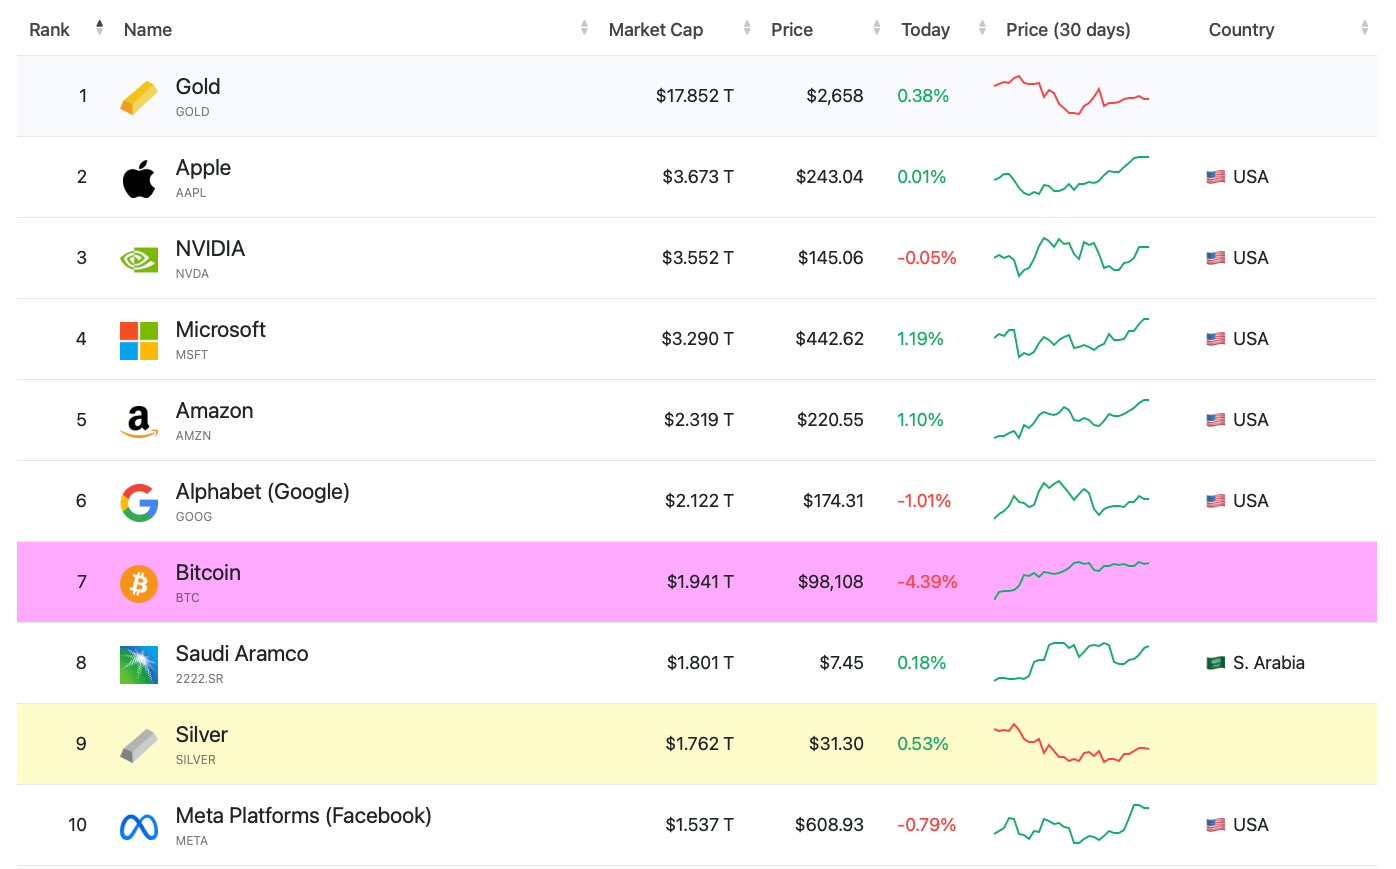Click the Saudi Aramco logo icon
The height and width of the screenshot is (869, 1396).
point(139,665)
